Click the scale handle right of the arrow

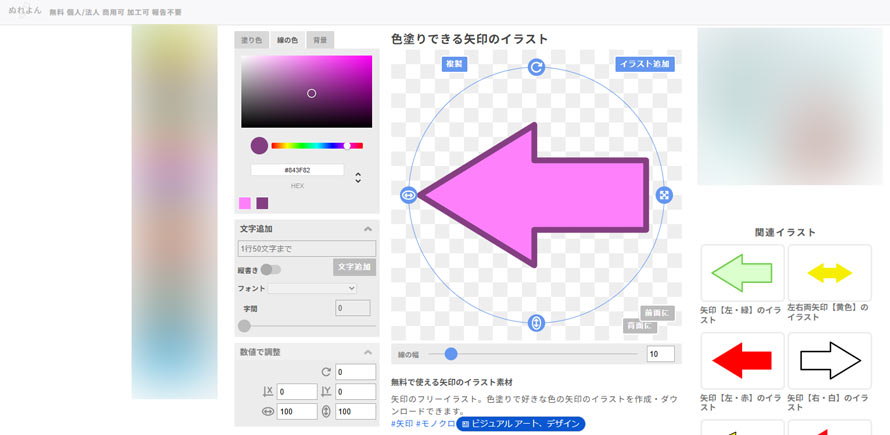coord(664,195)
